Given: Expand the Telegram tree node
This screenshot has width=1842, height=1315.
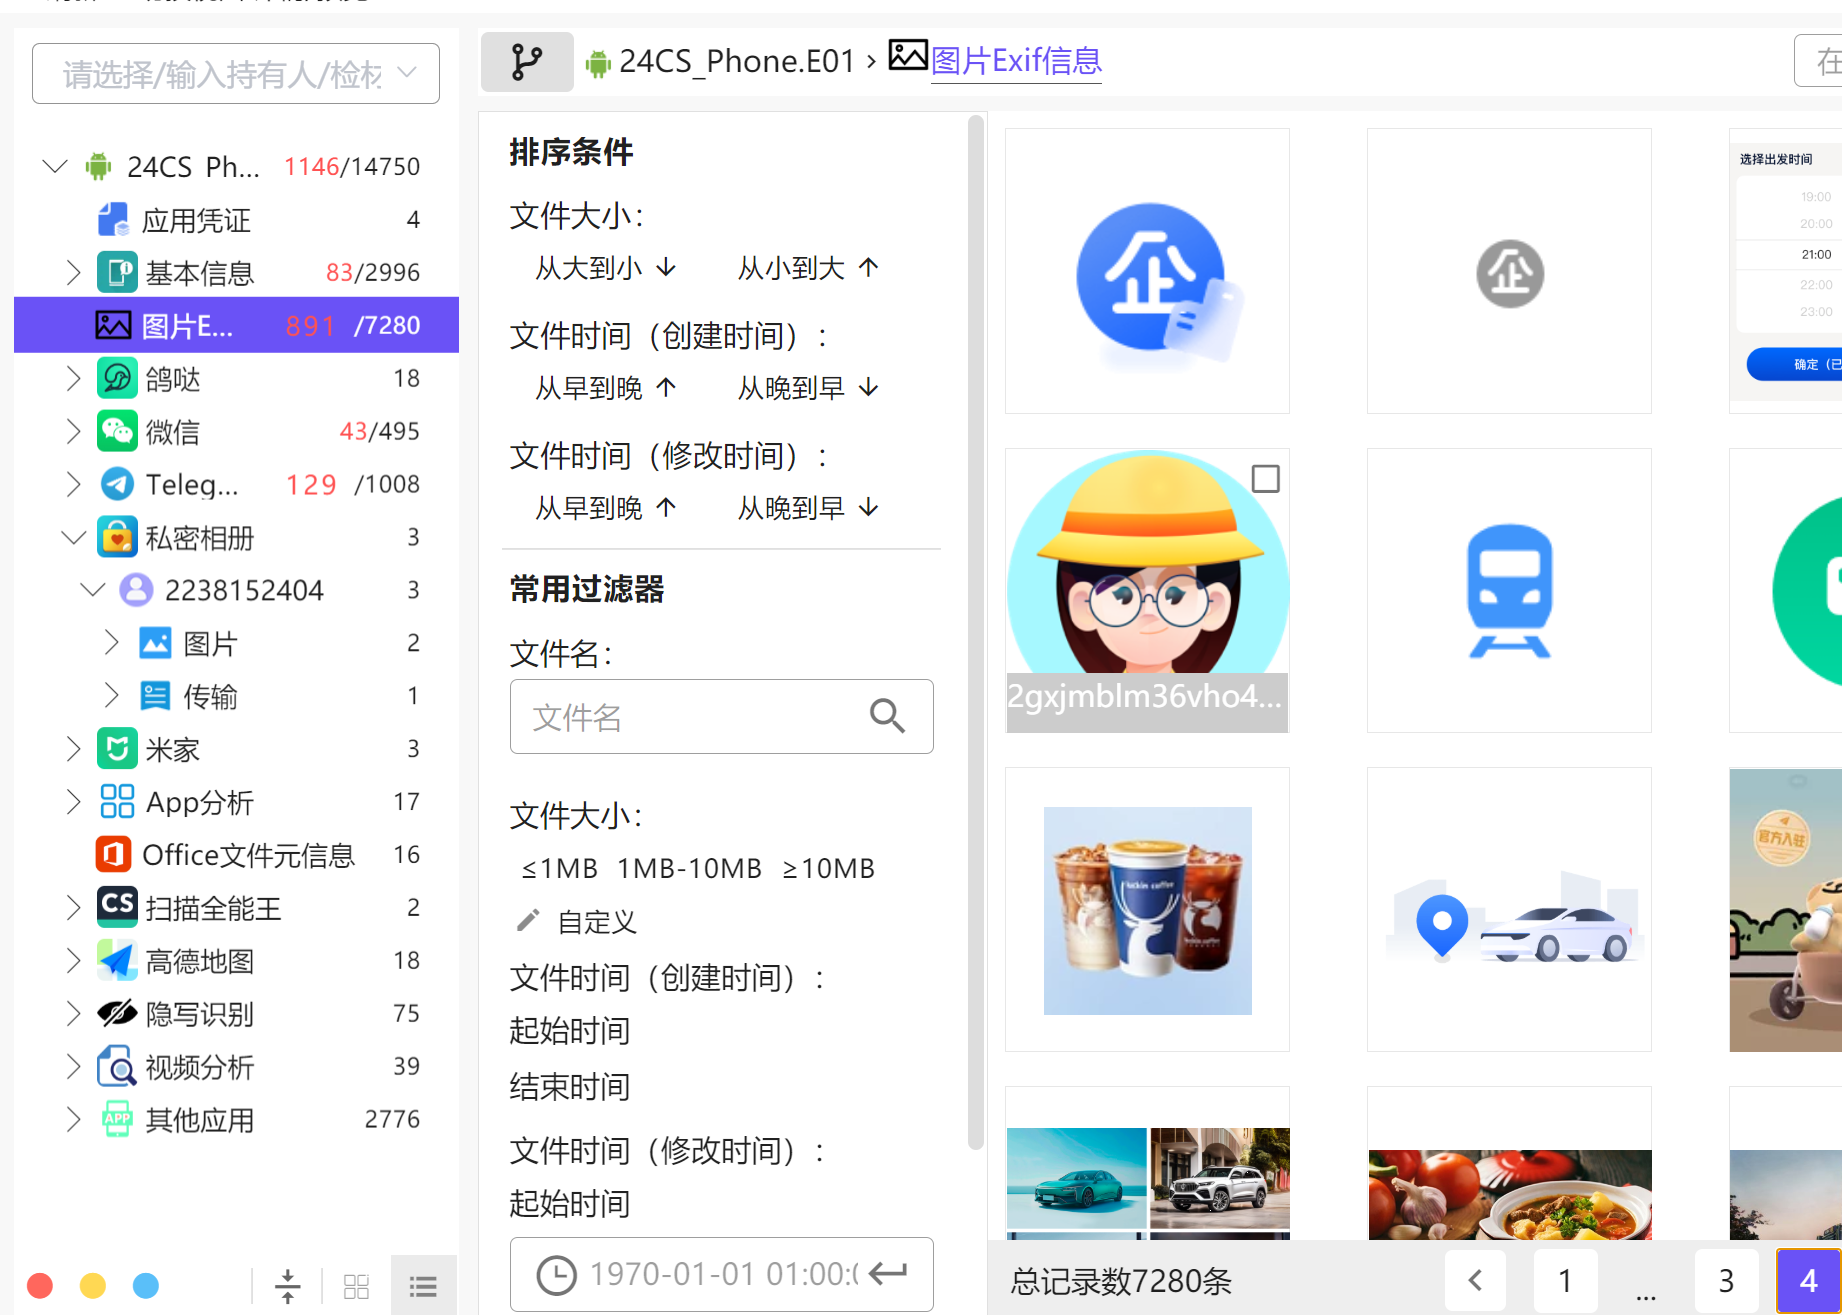Looking at the screenshot, I should 73,485.
